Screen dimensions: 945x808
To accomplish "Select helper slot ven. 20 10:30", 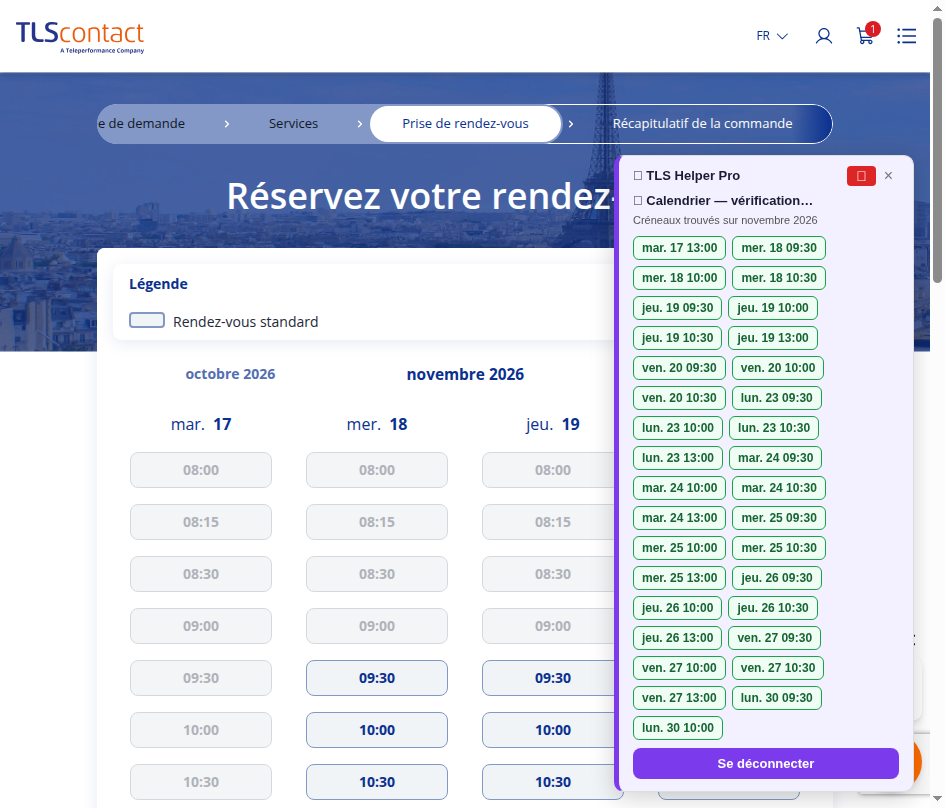I will (679, 398).
